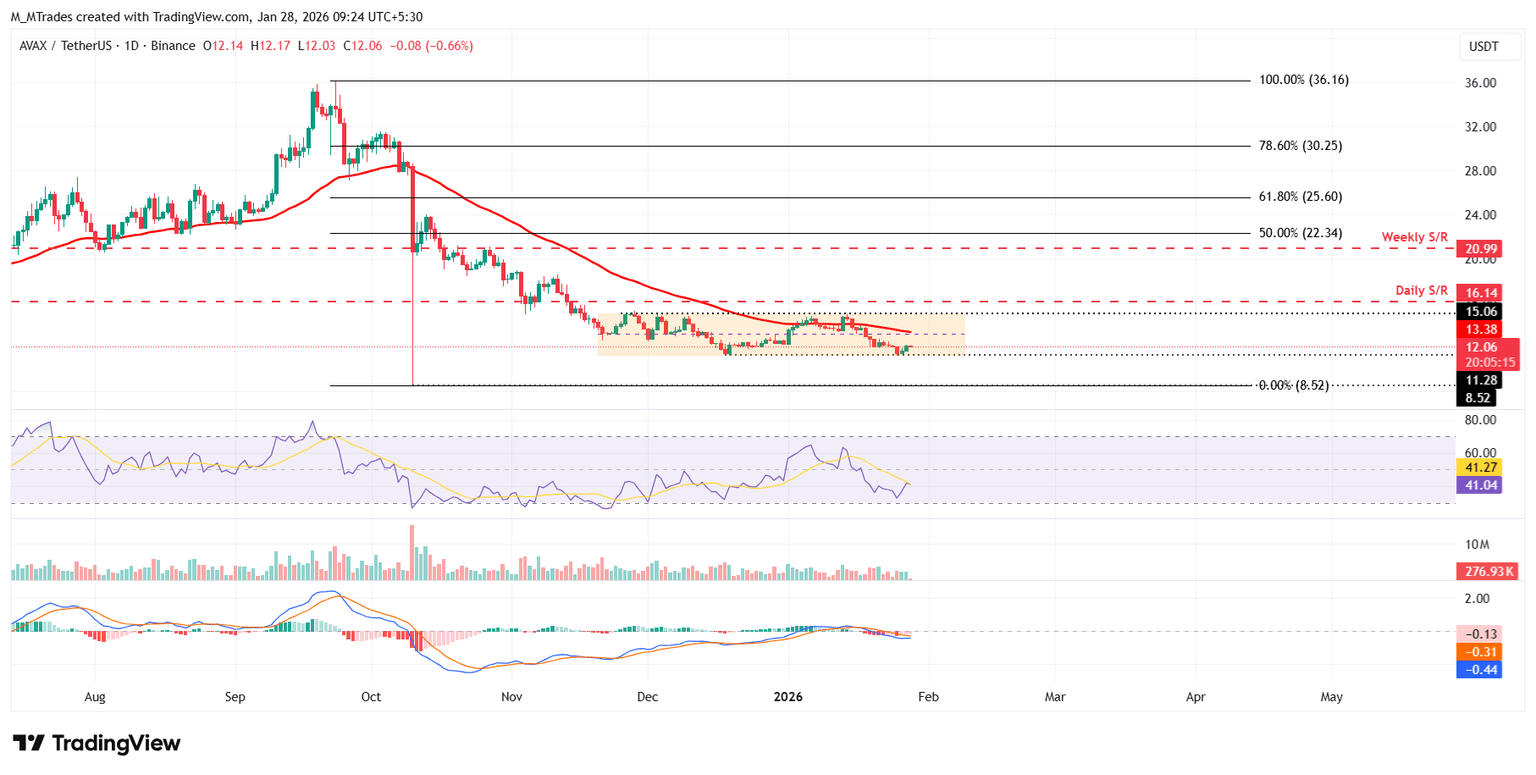This screenshot has height=775, width=1536.
Task: Click the purple RSI 41.04 value tag
Action: point(1475,484)
